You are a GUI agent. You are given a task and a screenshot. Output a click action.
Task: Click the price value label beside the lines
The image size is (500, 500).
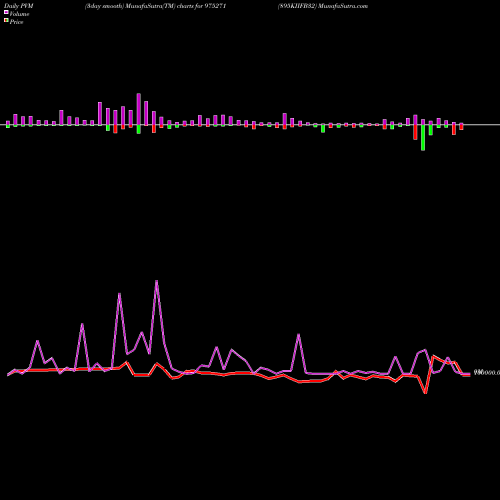point(487,373)
